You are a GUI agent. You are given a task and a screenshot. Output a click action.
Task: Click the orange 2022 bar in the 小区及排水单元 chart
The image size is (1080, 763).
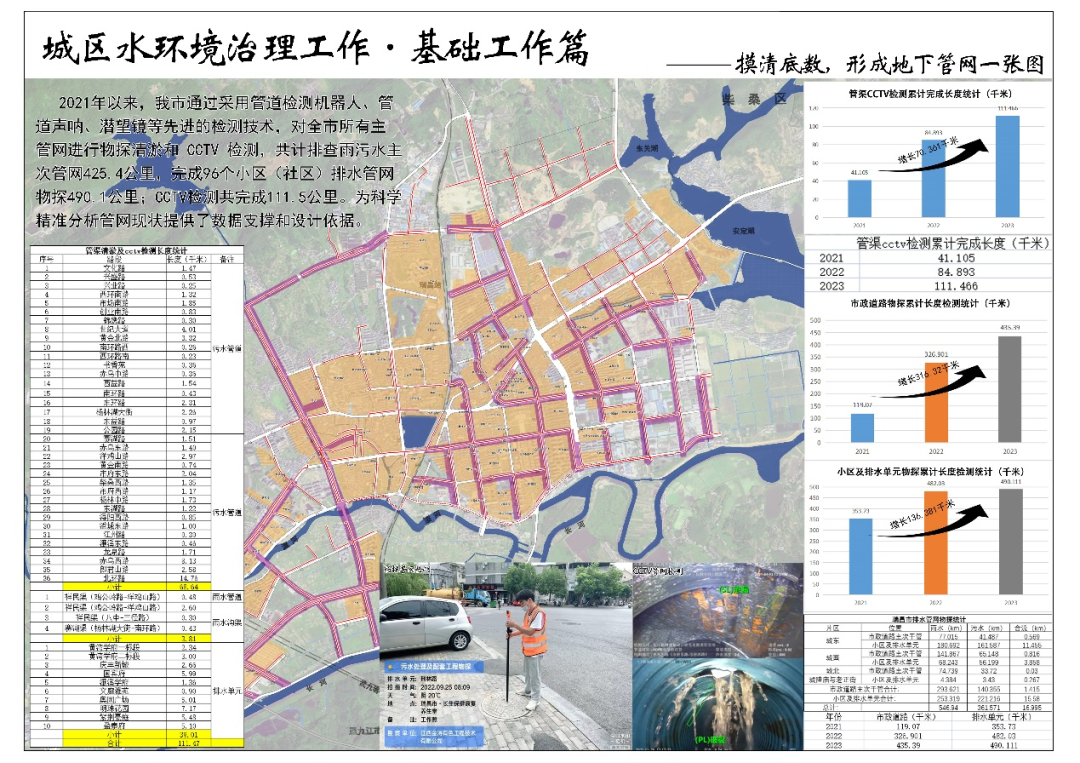[936, 543]
